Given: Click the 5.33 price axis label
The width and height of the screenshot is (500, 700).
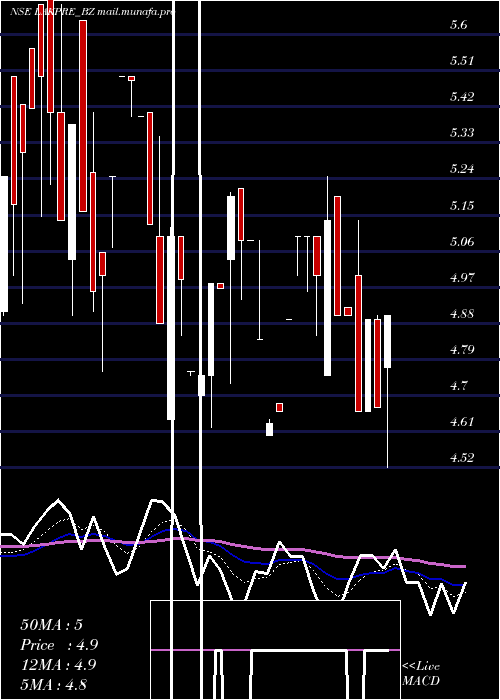Looking at the screenshot, I should [x=462, y=133].
